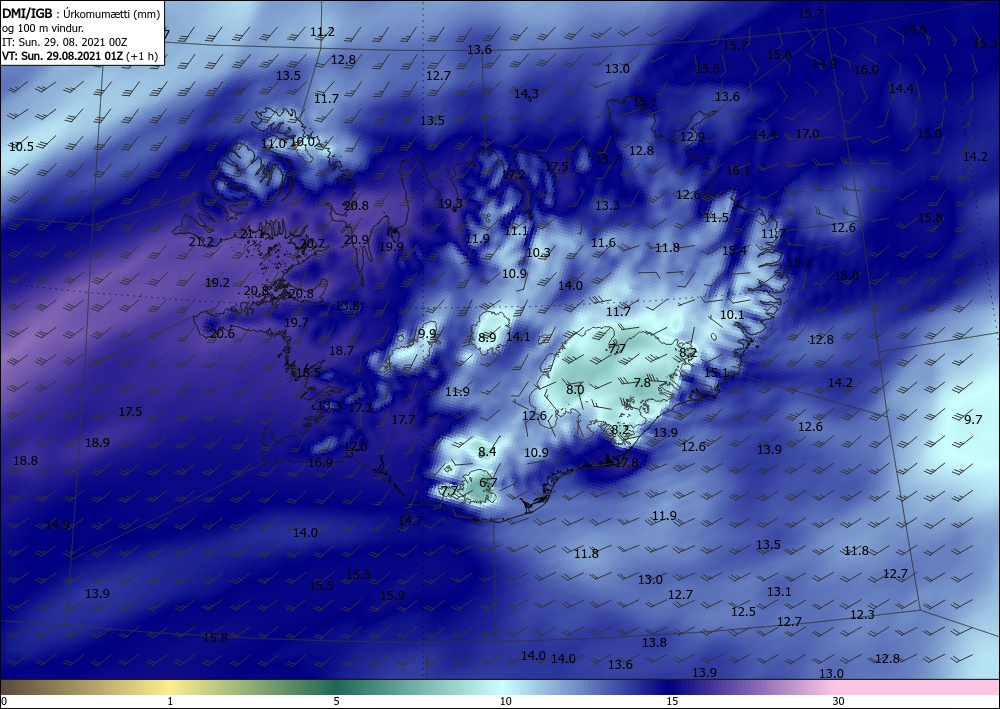Click the 12.5 value label
Image resolution: width=1000 pixels, height=709 pixels.
pyautogui.click(x=743, y=612)
